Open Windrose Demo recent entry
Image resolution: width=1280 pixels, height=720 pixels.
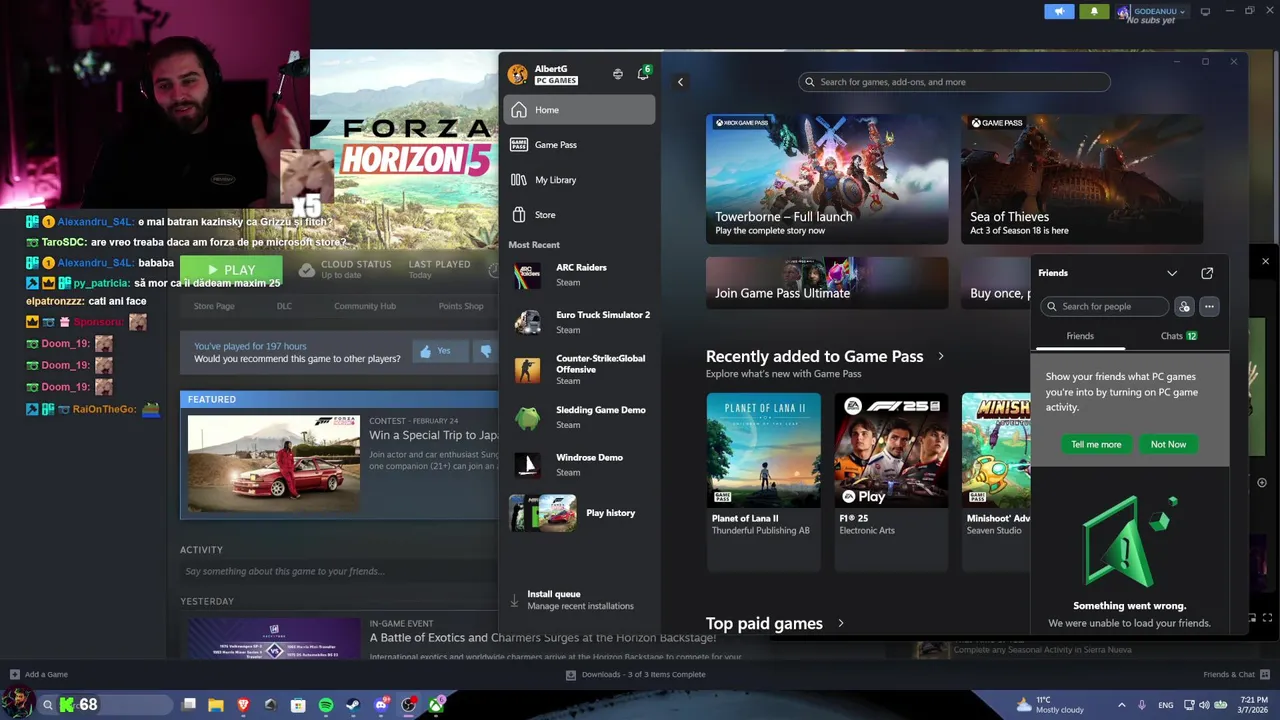coord(580,465)
